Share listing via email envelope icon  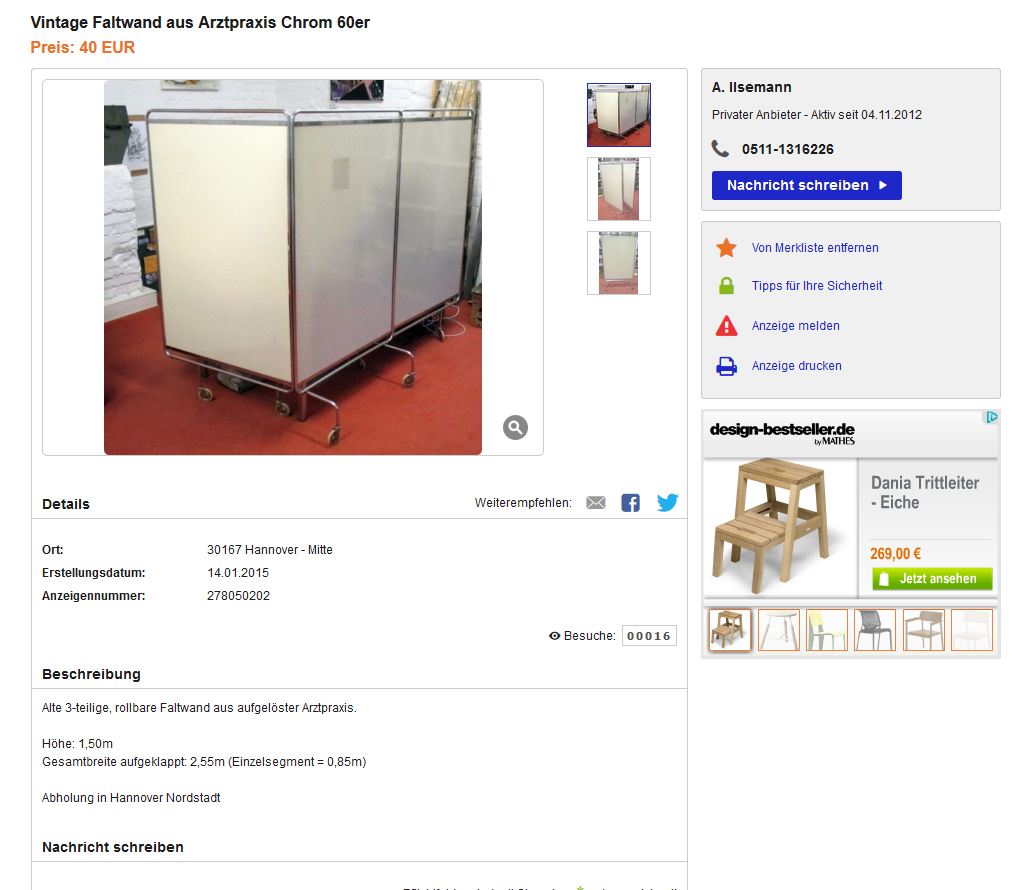[x=596, y=503]
